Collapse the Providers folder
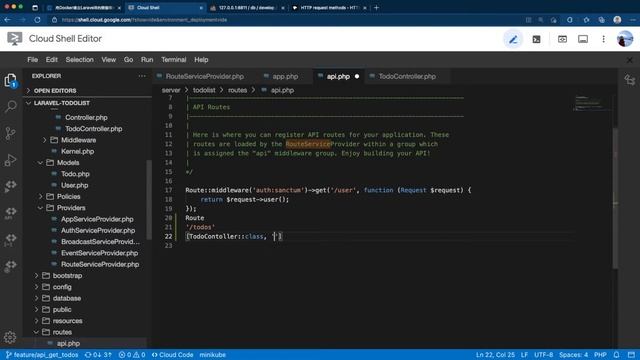The height and width of the screenshot is (360, 640). pyautogui.click(x=71, y=208)
